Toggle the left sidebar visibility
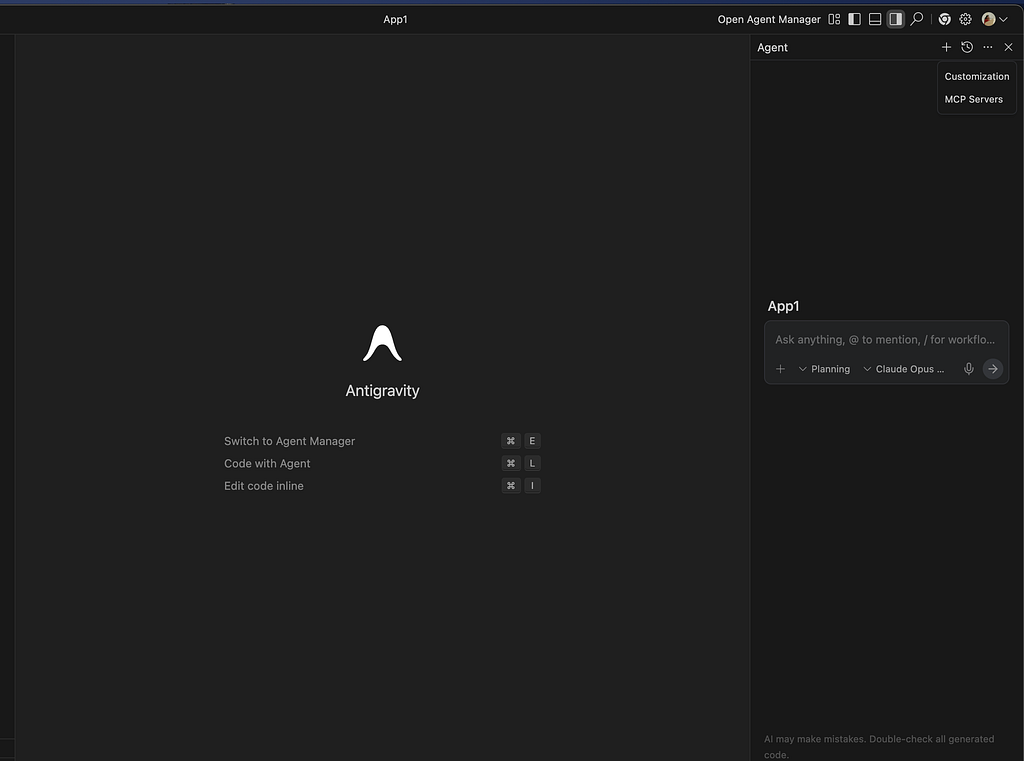 [854, 18]
